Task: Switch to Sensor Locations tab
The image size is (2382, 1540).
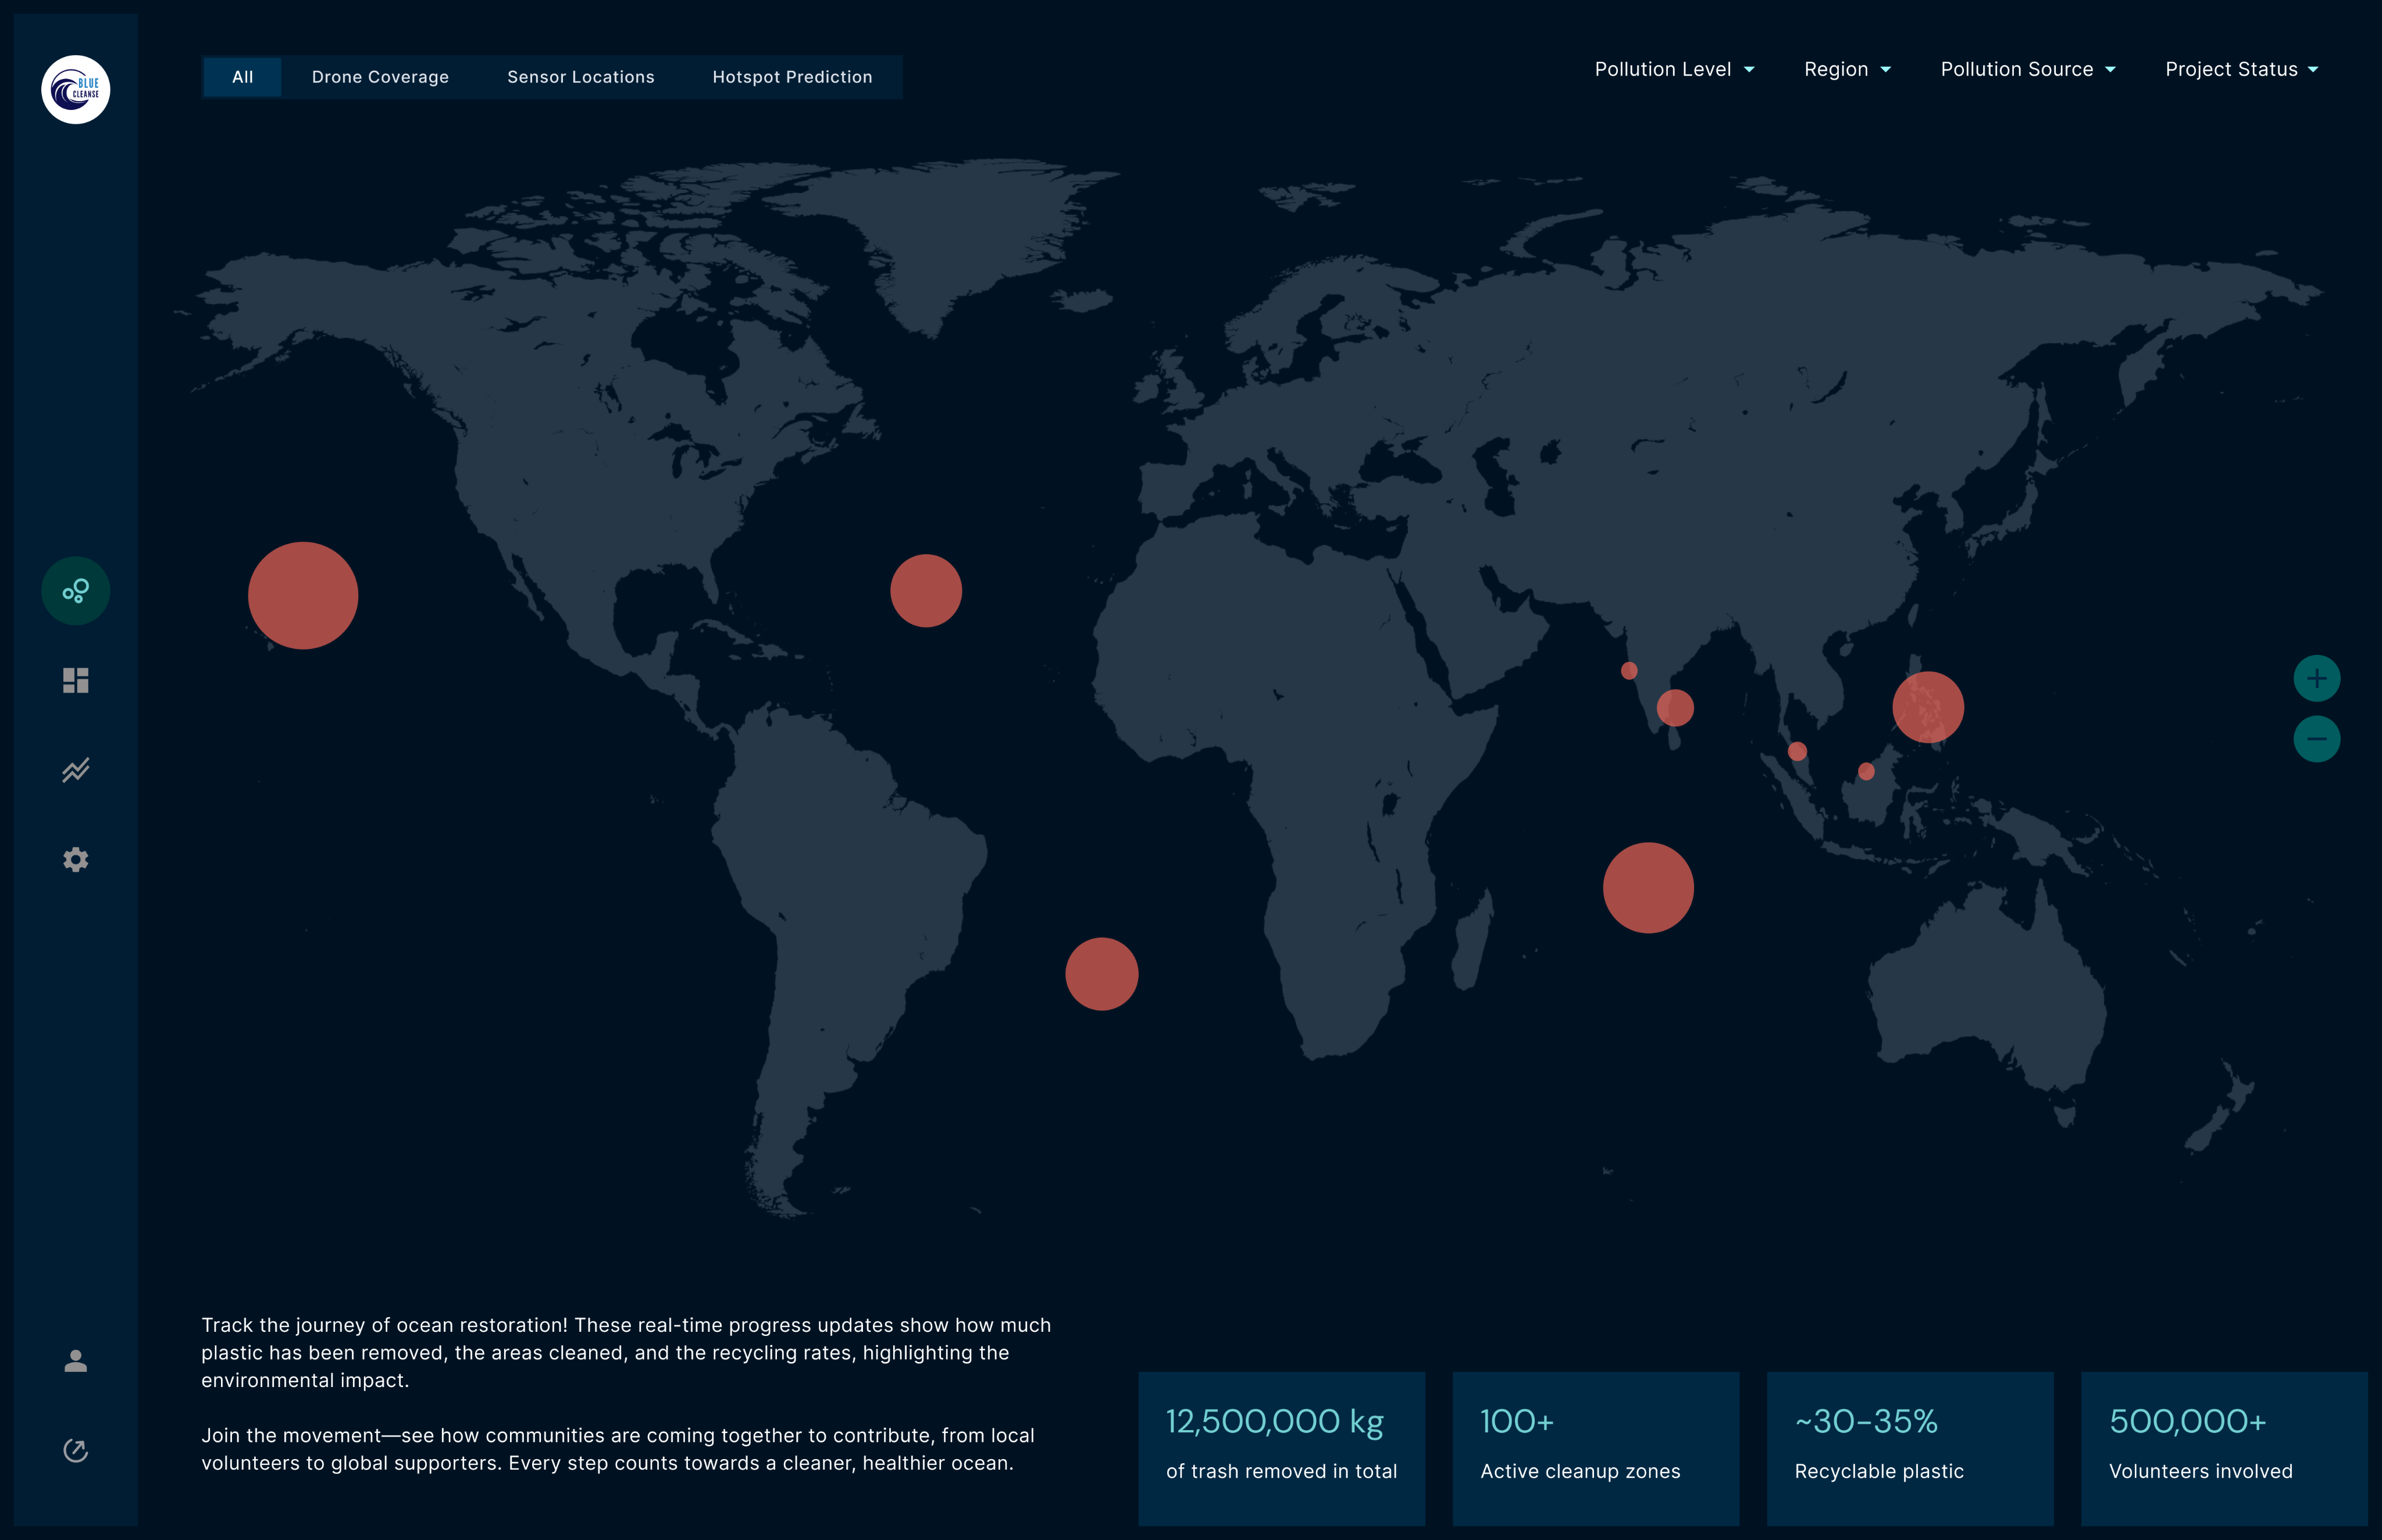Action: click(x=580, y=77)
